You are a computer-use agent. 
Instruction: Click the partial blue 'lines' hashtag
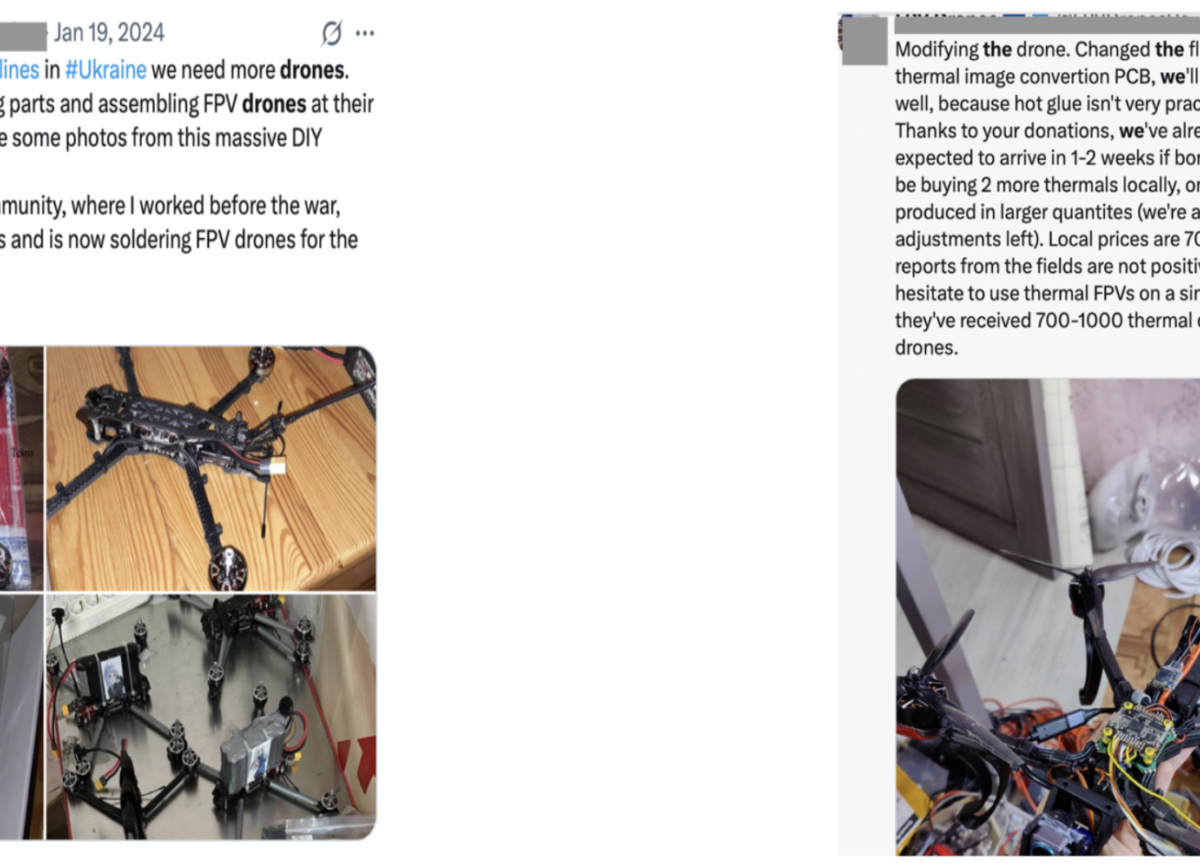point(20,71)
